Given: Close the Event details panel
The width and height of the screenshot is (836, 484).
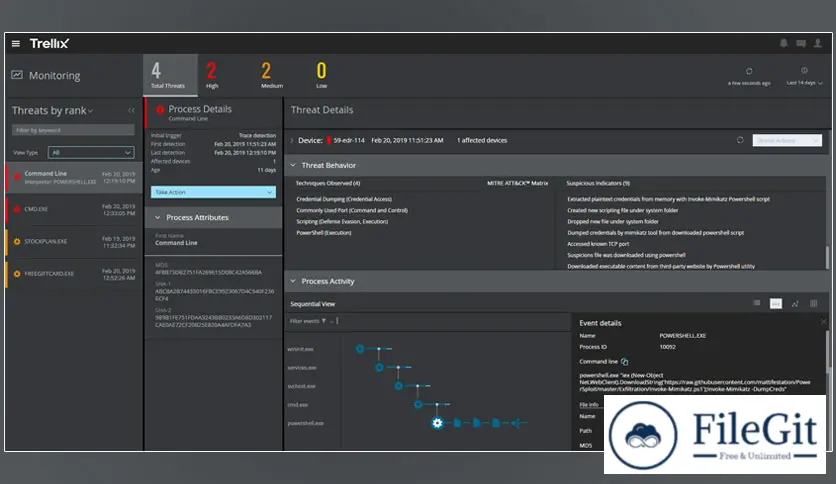Looking at the screenshot, I should [823, 322].
